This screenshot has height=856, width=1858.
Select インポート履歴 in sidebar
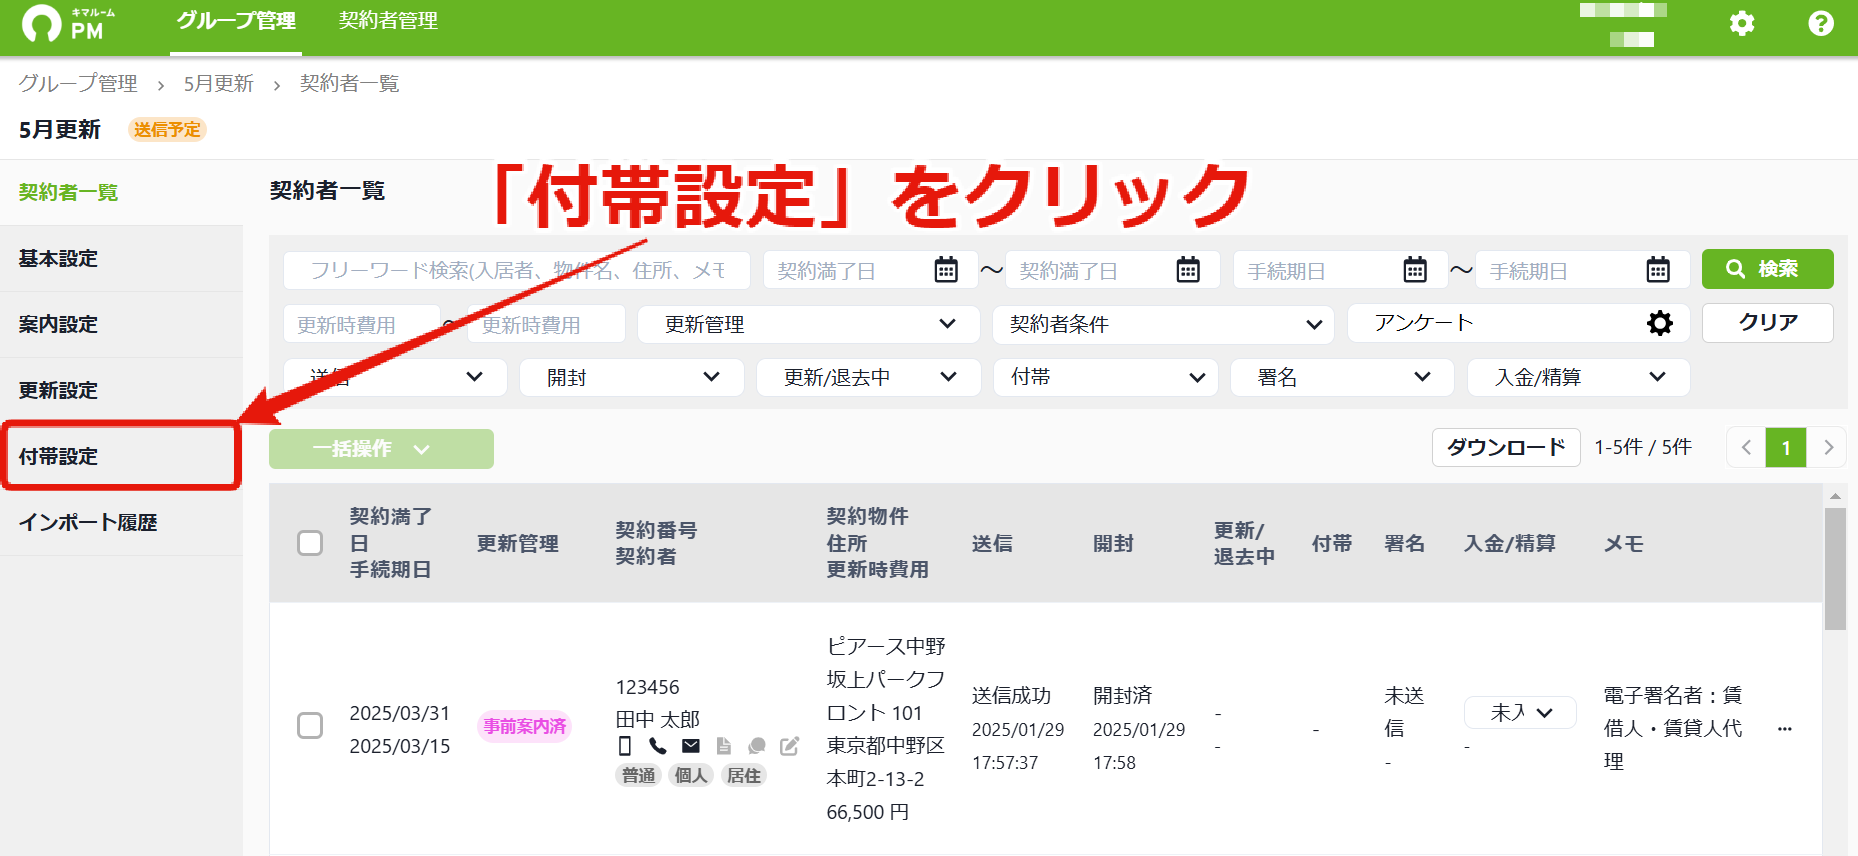coord(121,522)
